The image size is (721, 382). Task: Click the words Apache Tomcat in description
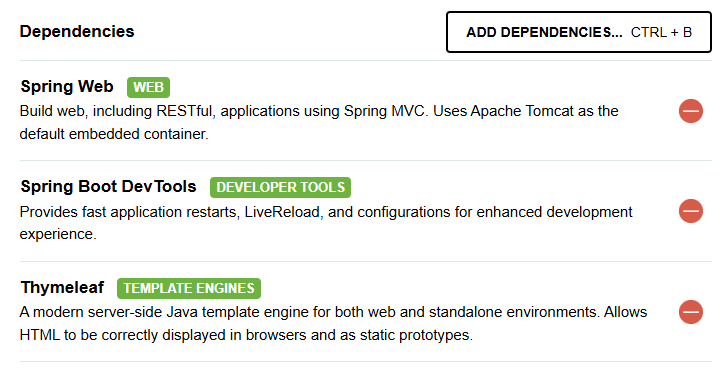[522, 111]
